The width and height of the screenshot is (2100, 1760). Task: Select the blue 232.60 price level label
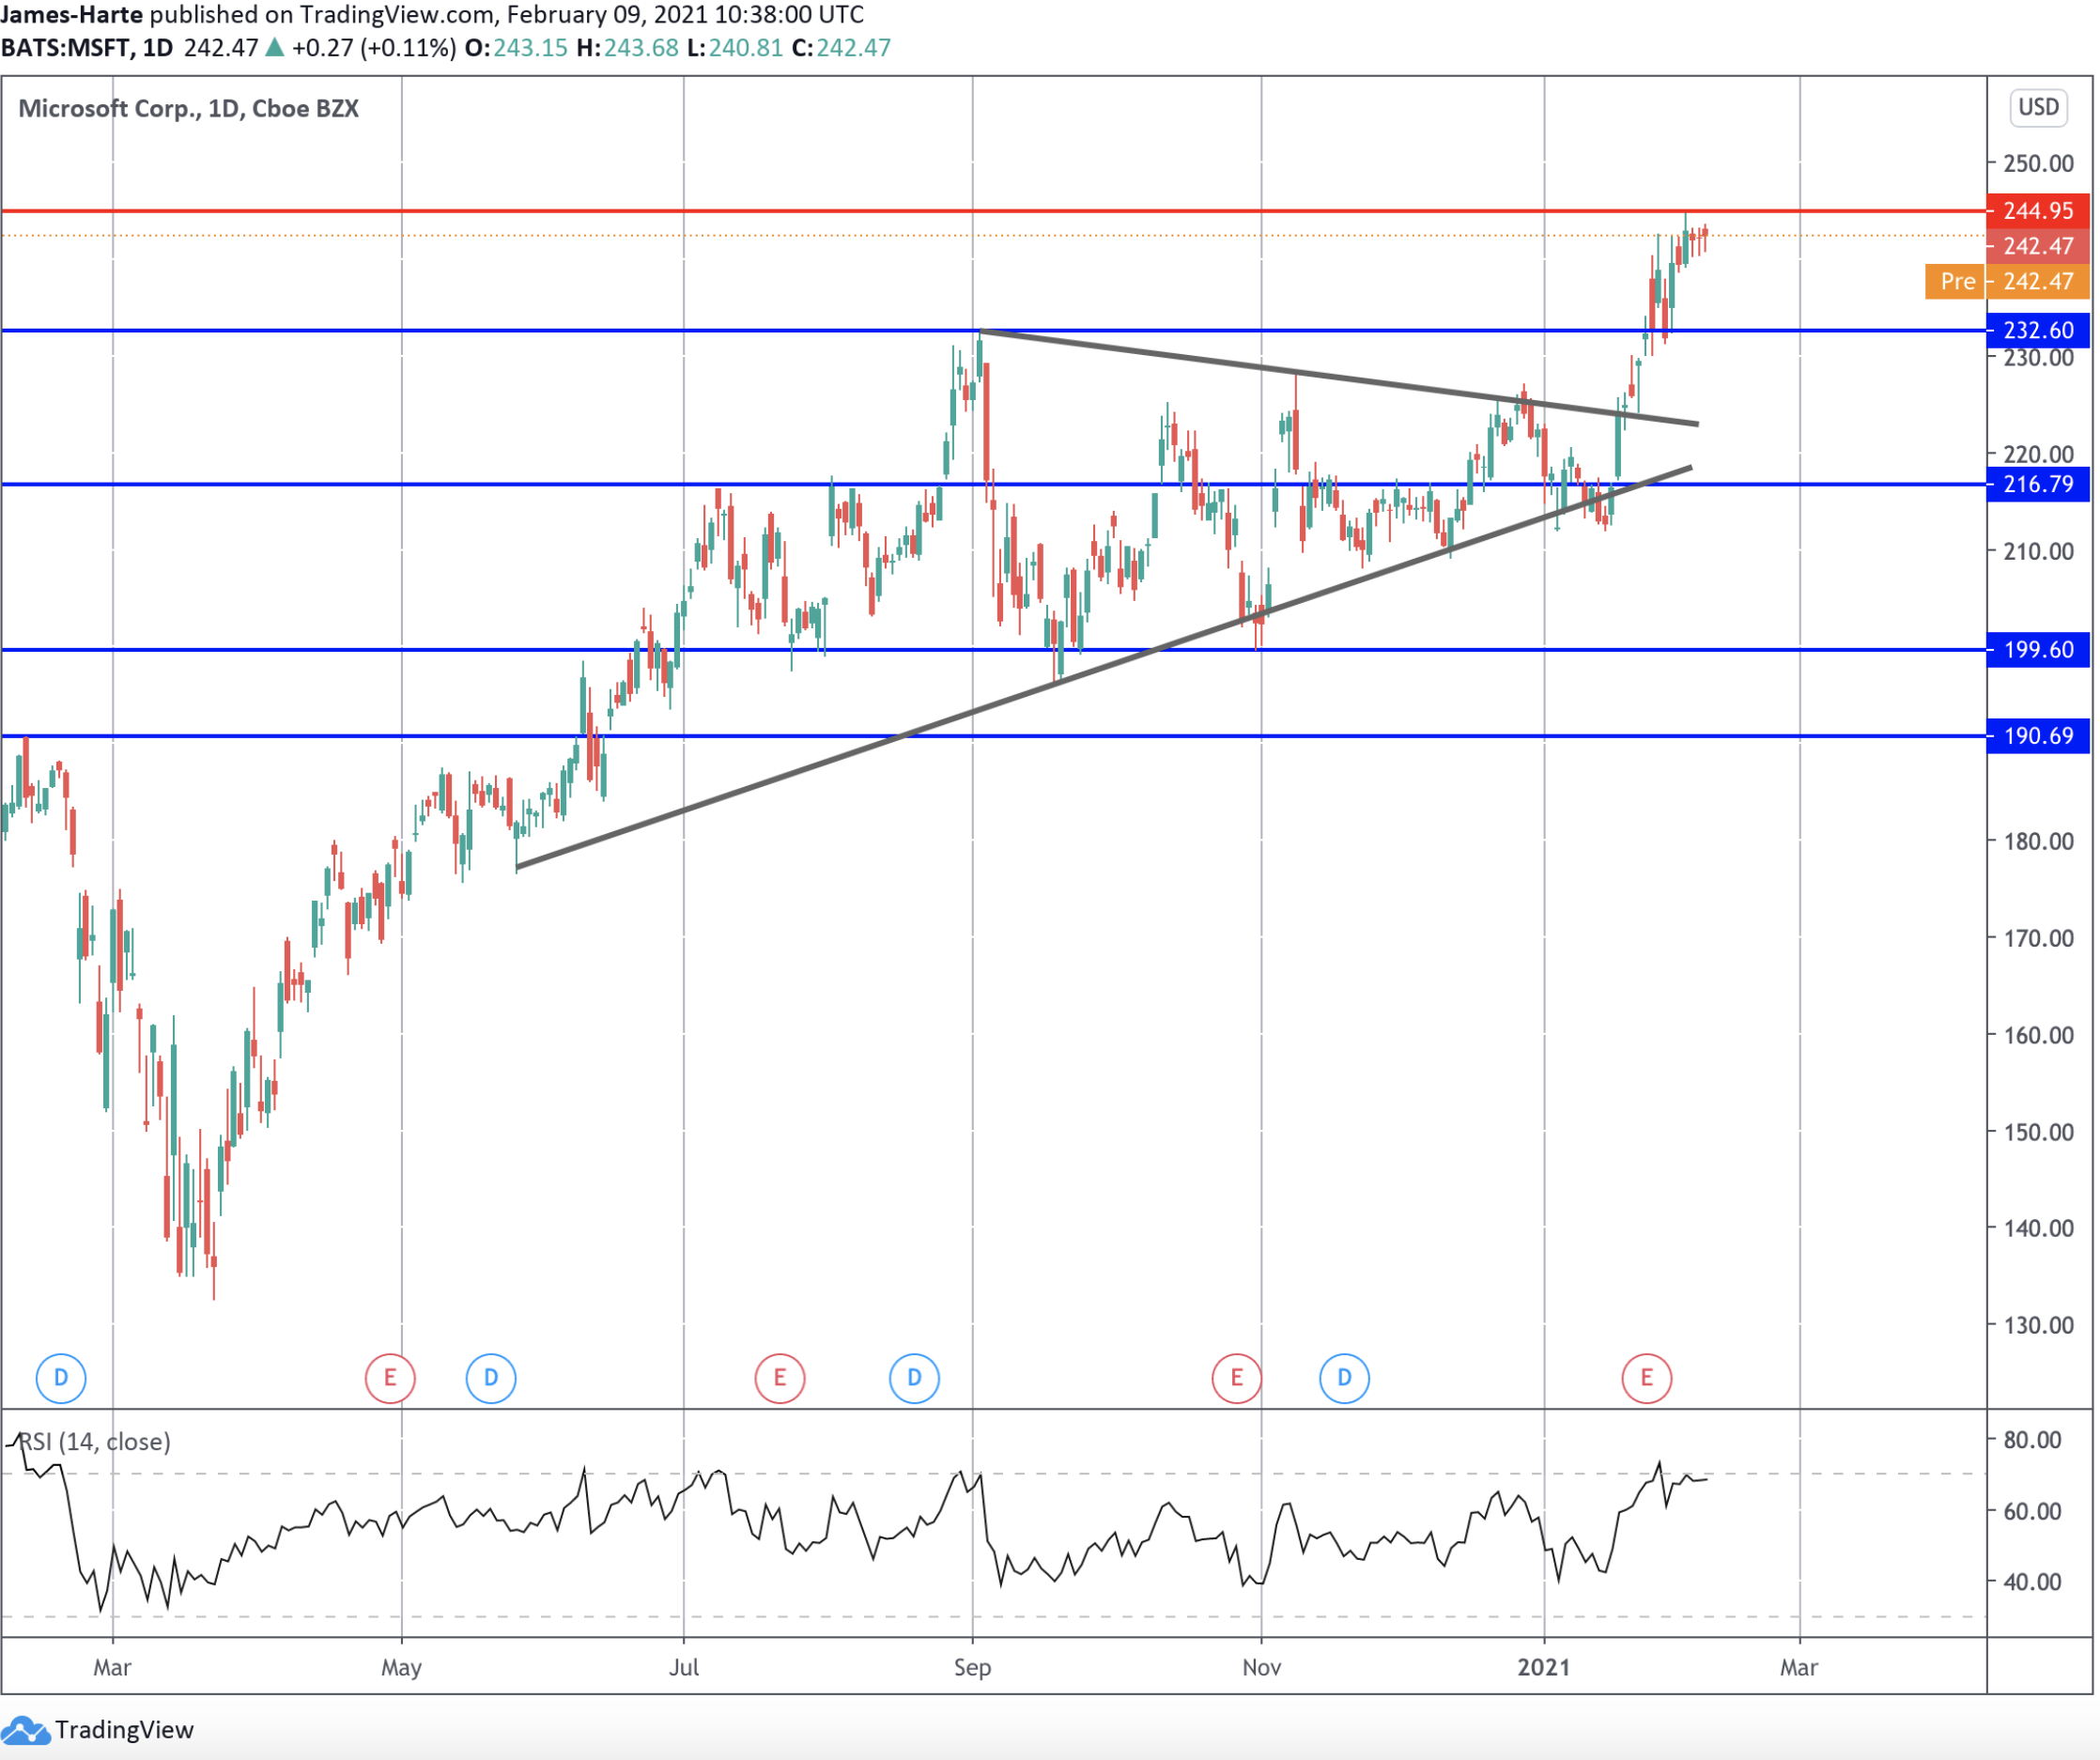click(x=2038, y=330)
